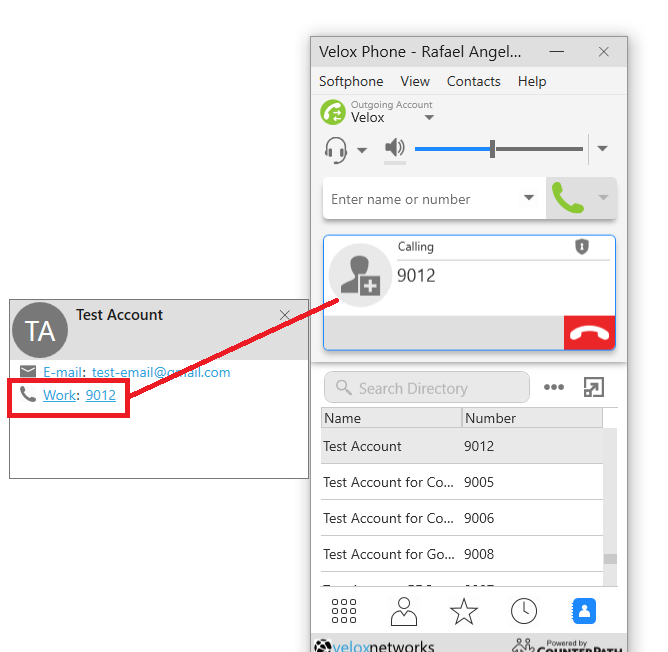Open the Softphone menu
The width and height of the screenshot is (668, 652).
351,81
